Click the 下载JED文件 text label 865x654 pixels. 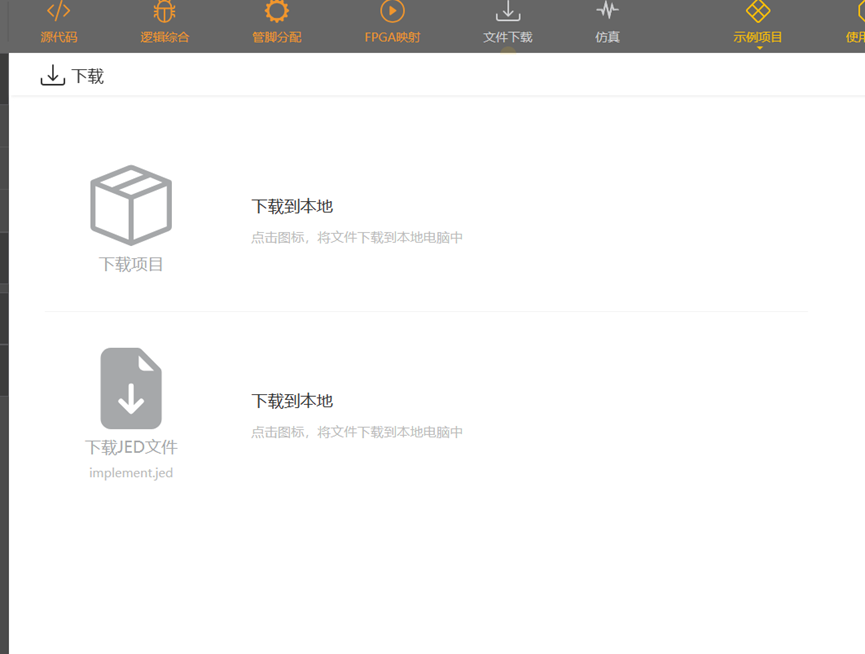coord(131,447)
